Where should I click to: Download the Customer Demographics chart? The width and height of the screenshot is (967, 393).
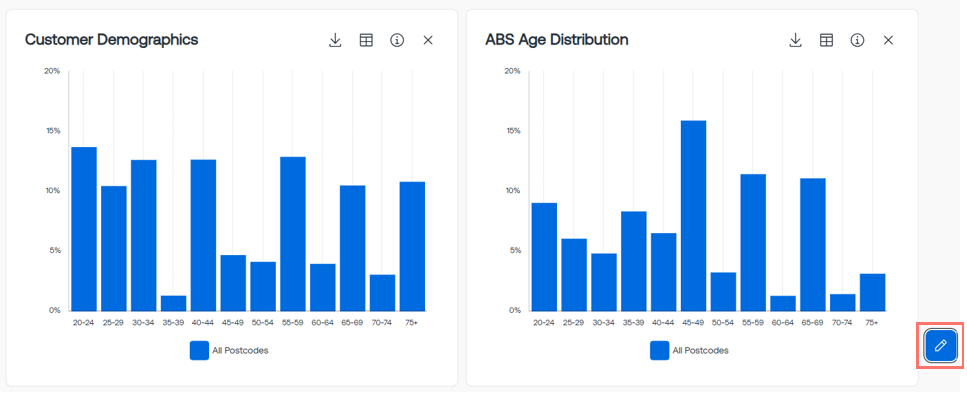tap(335, 41)
